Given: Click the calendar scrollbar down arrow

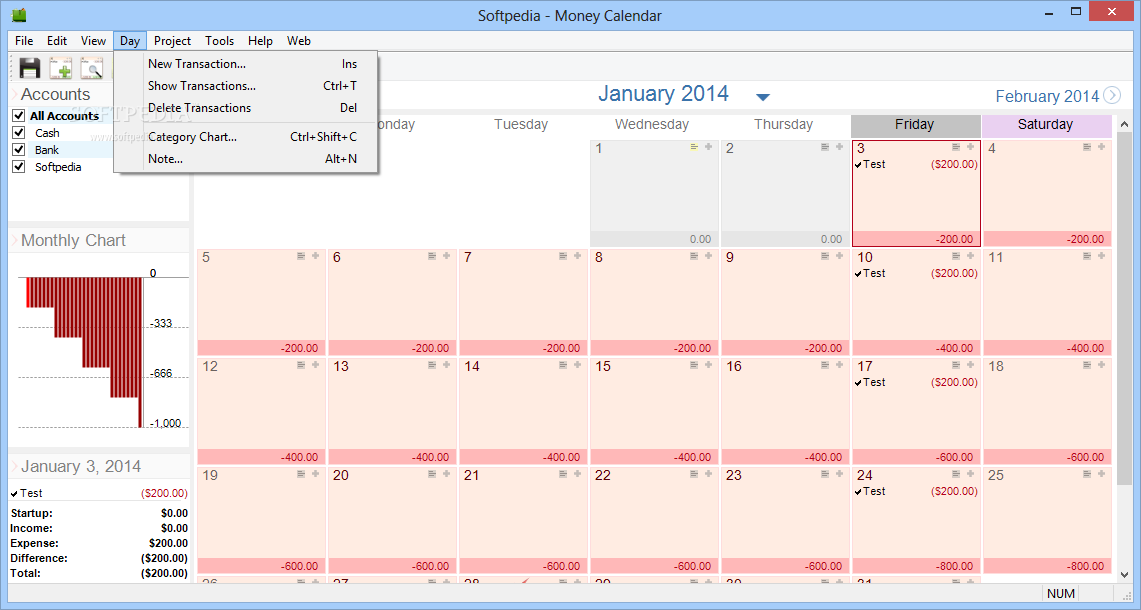Looking at the screenshot, I should 1124,574.
